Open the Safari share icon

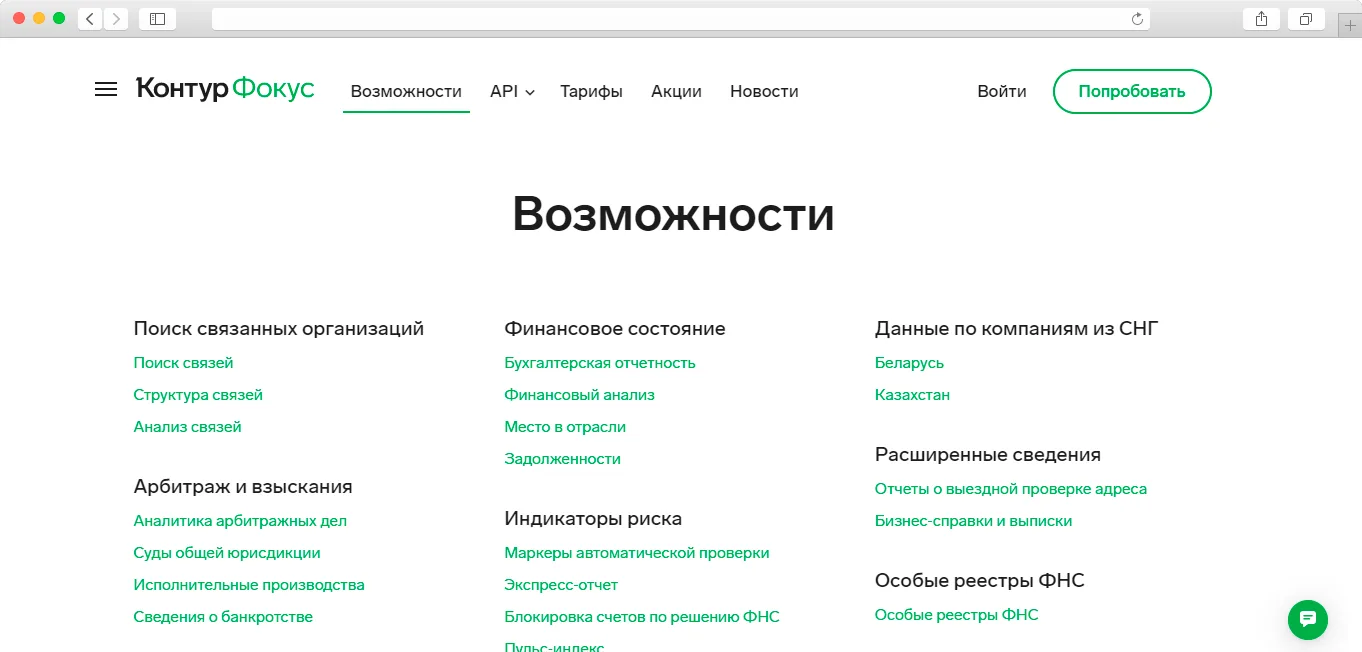1261,18
